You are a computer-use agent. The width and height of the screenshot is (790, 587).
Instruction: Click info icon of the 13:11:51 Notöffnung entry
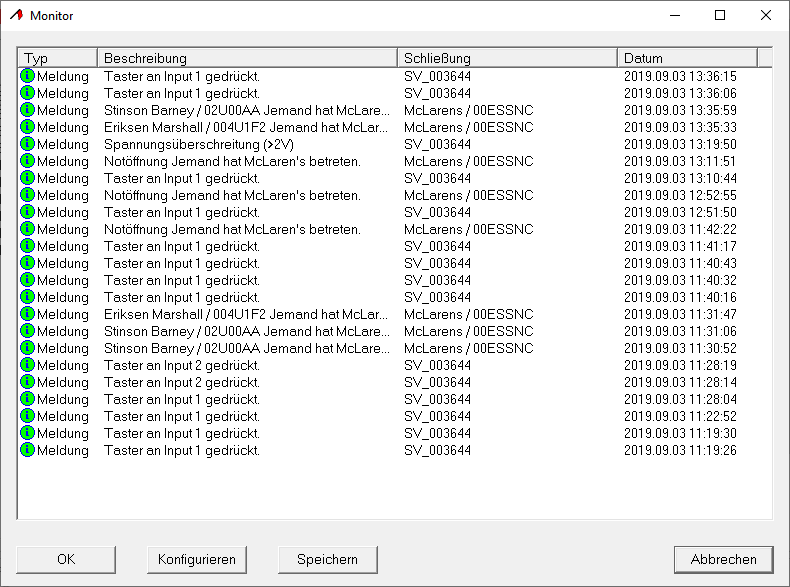pyautogui.click(x=27, y=161)
